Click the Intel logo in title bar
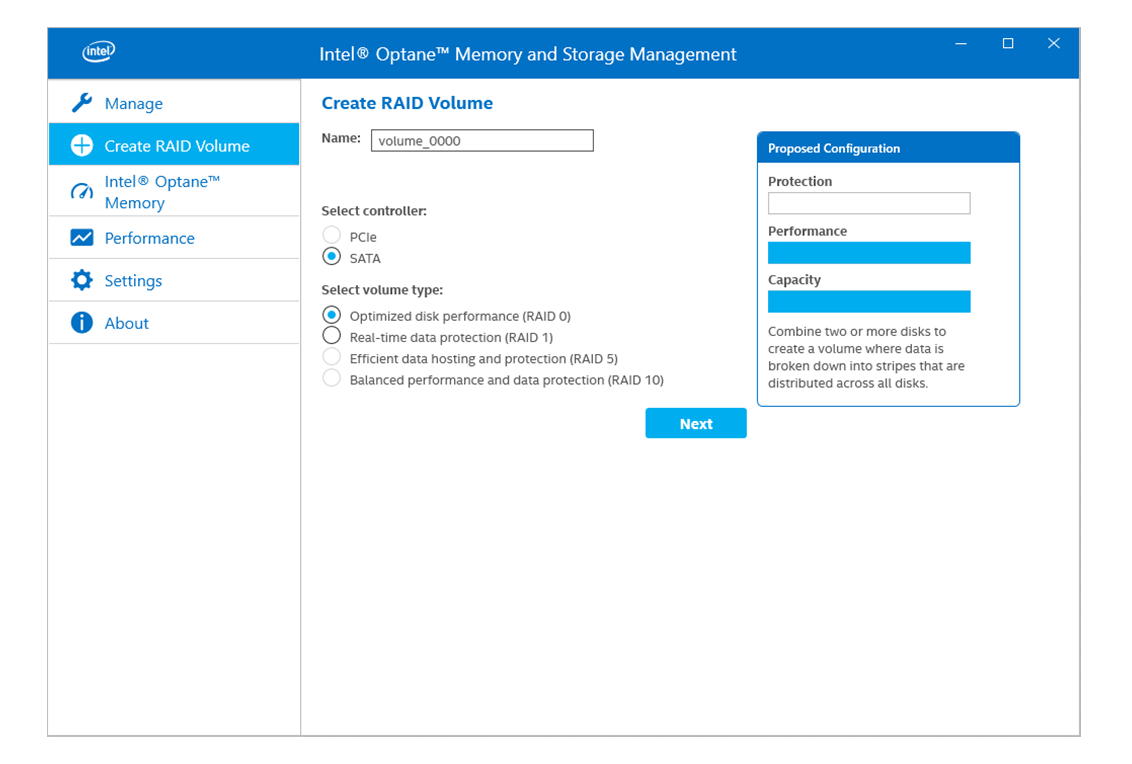Screen dimensions: 1132x764 click(x=98, y=53)
